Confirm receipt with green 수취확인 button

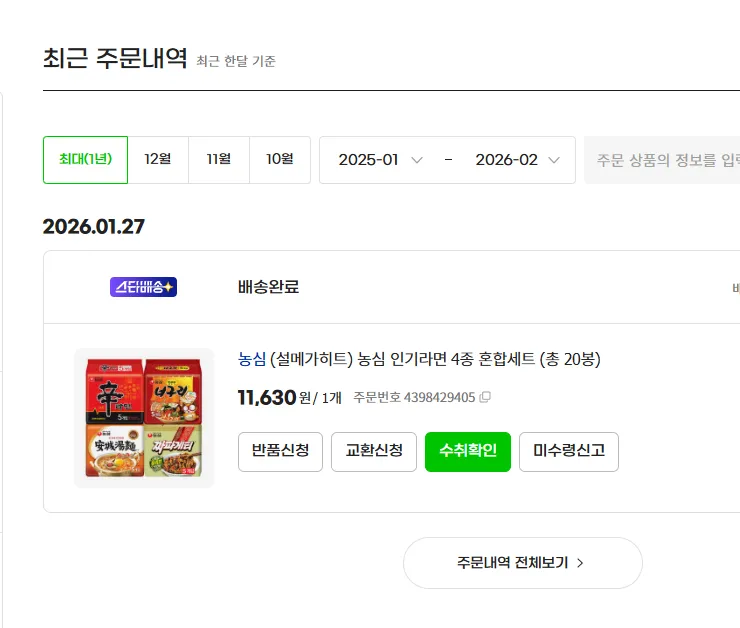pos(468,451)
